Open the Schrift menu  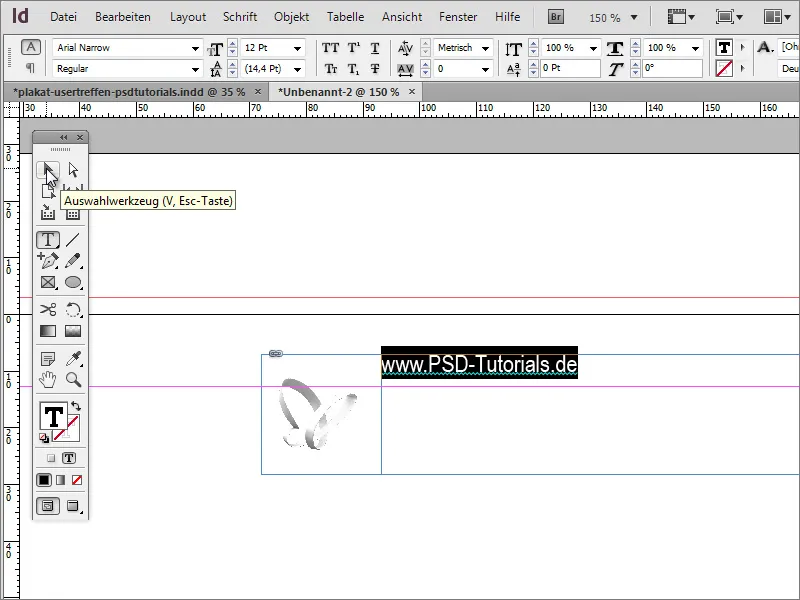[x=240, y=17]
